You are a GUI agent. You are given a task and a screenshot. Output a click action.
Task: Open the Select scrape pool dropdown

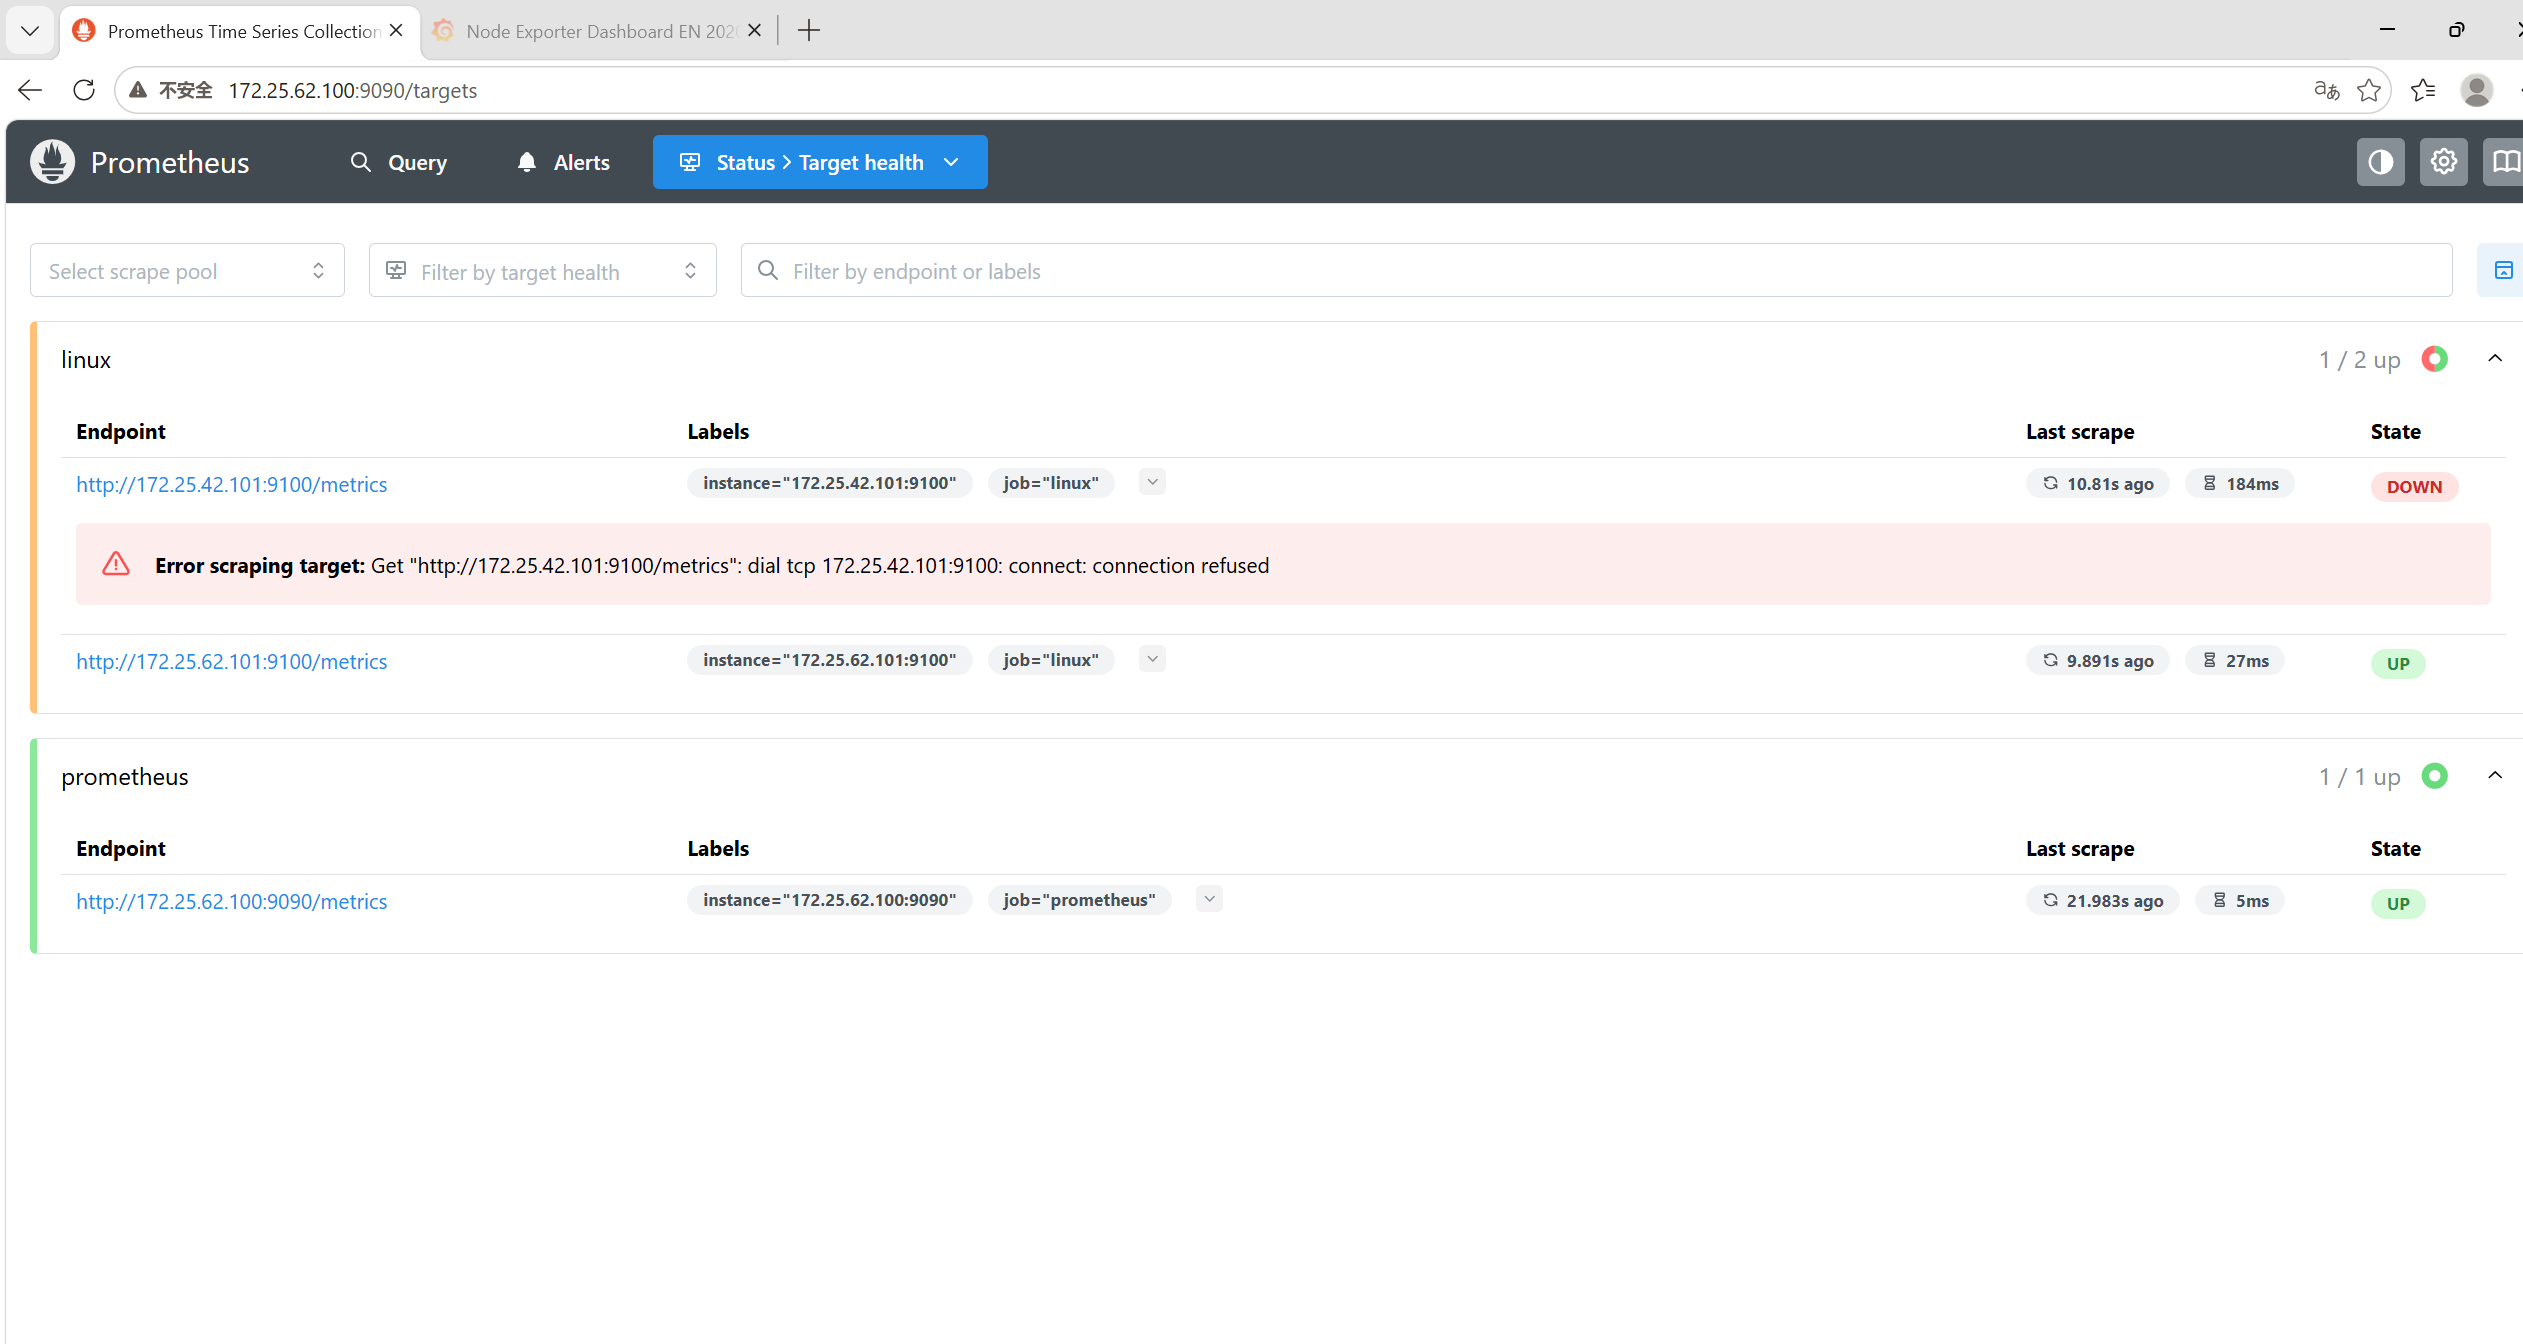[187, 270]
